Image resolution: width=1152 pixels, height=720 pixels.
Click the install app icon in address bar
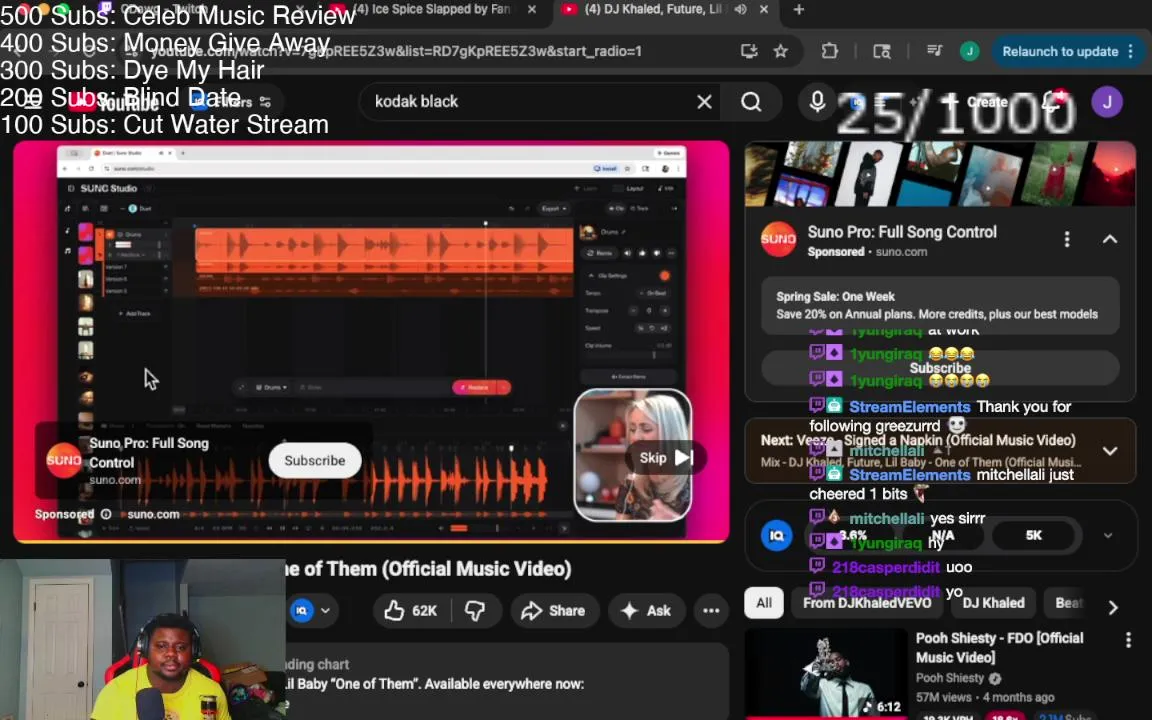pyautogui.click(x=749, y=51)
